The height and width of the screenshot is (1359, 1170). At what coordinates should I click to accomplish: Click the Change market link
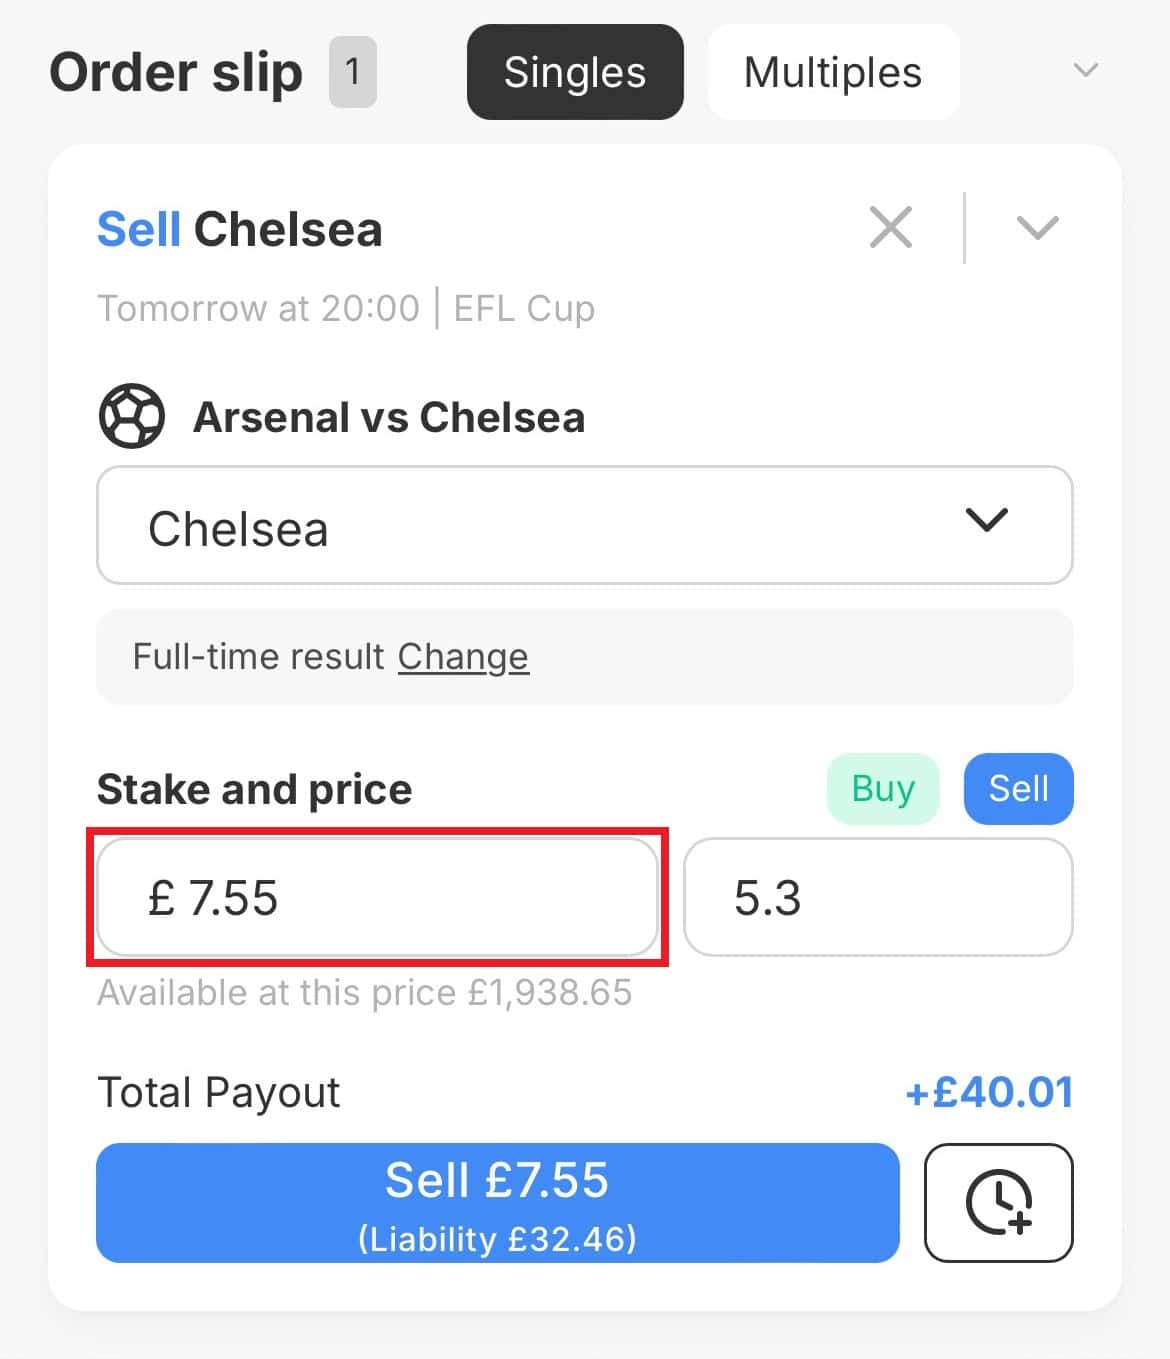click(x=463, y=657)
